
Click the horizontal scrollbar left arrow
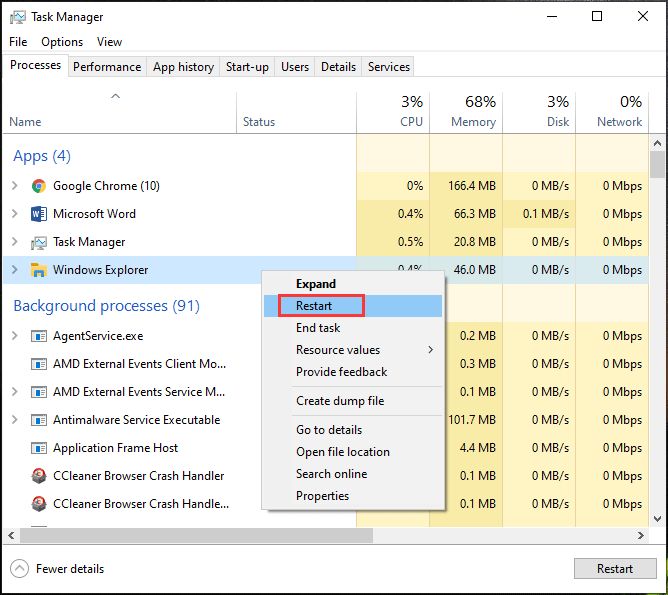11,536
